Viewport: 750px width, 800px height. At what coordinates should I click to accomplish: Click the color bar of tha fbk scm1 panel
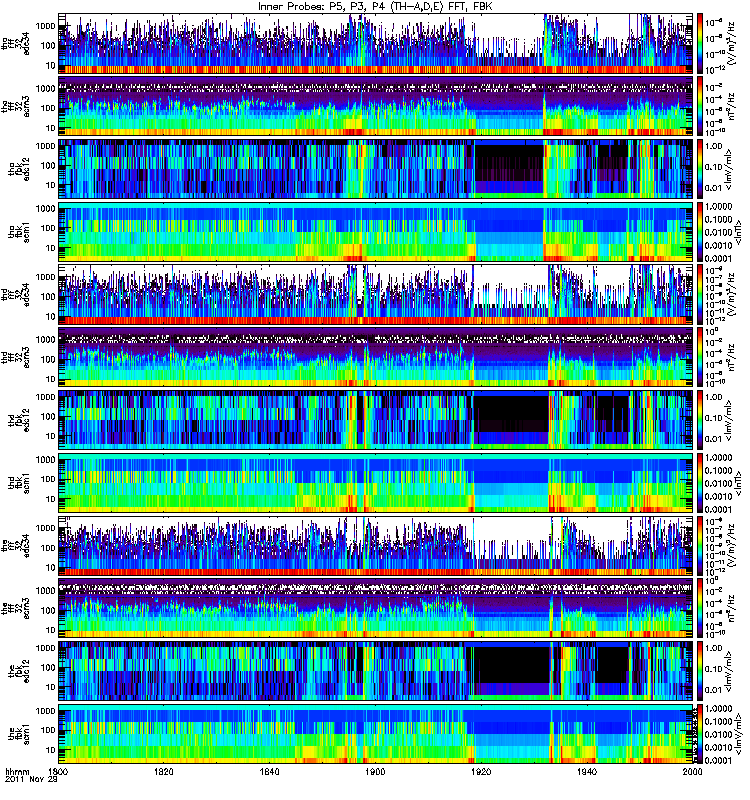tap(700, 232)
